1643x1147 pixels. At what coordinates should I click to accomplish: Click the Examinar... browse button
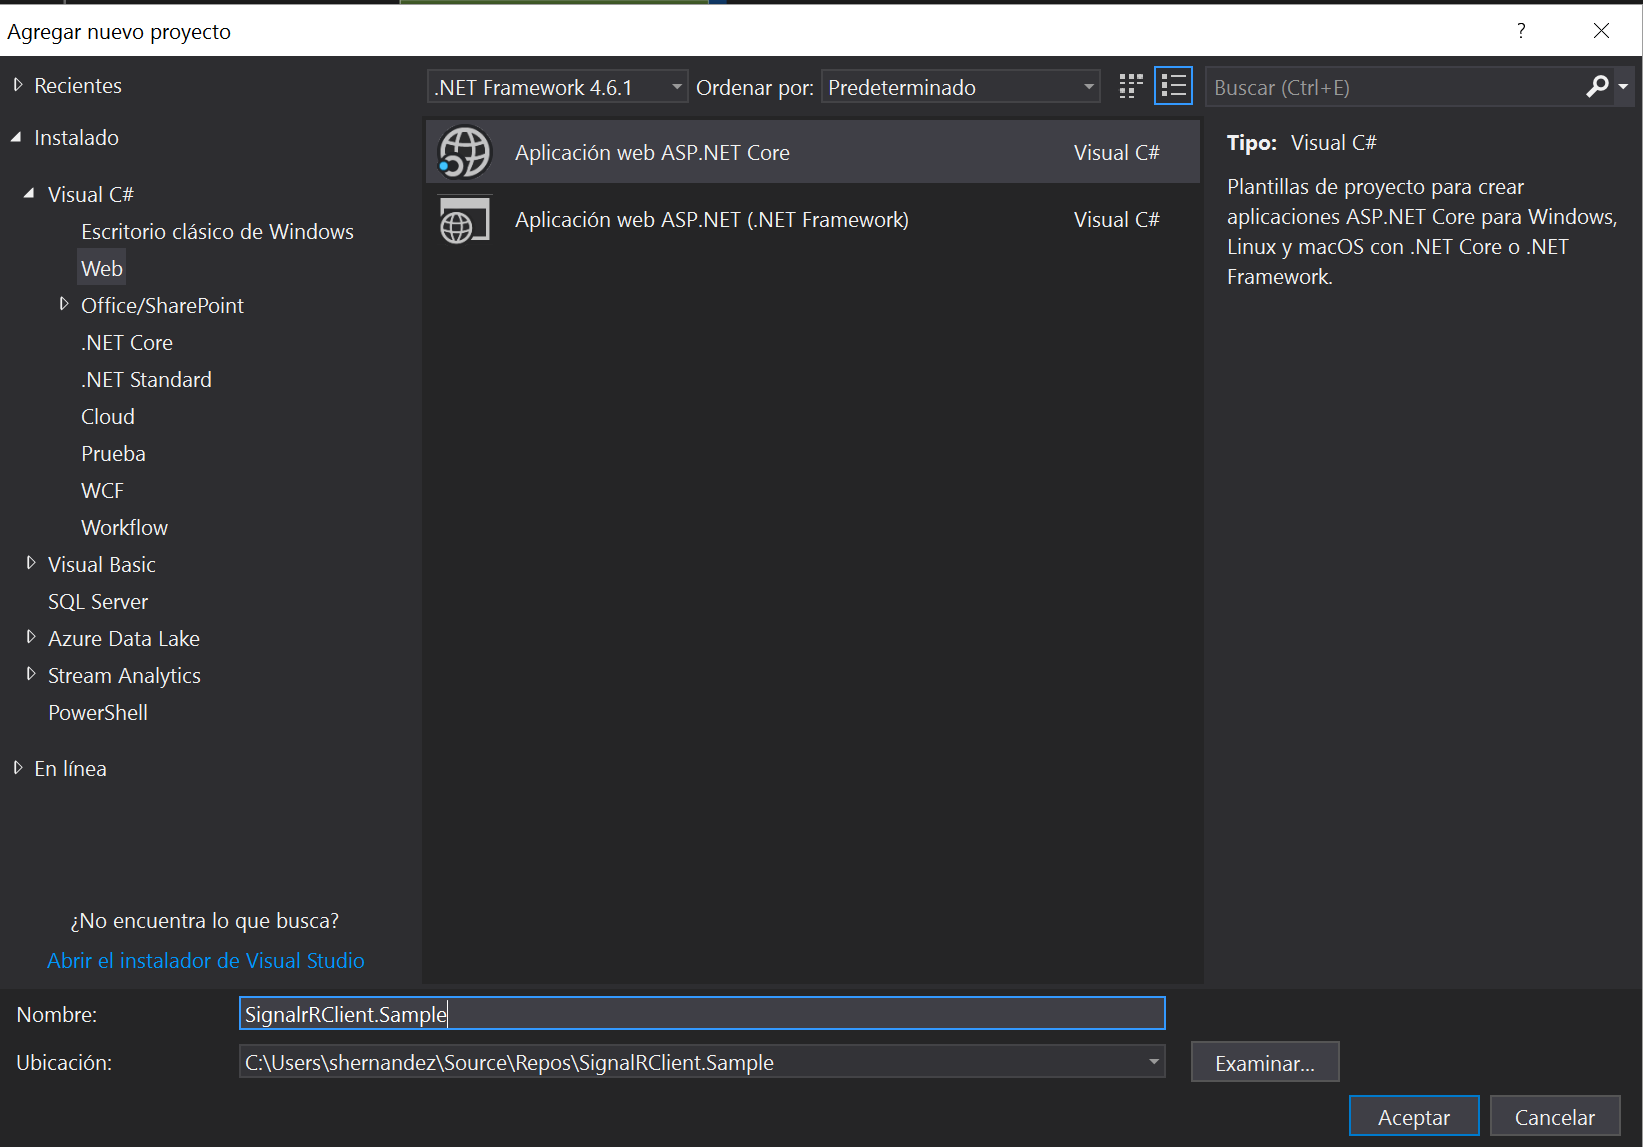(1264, 1063)
